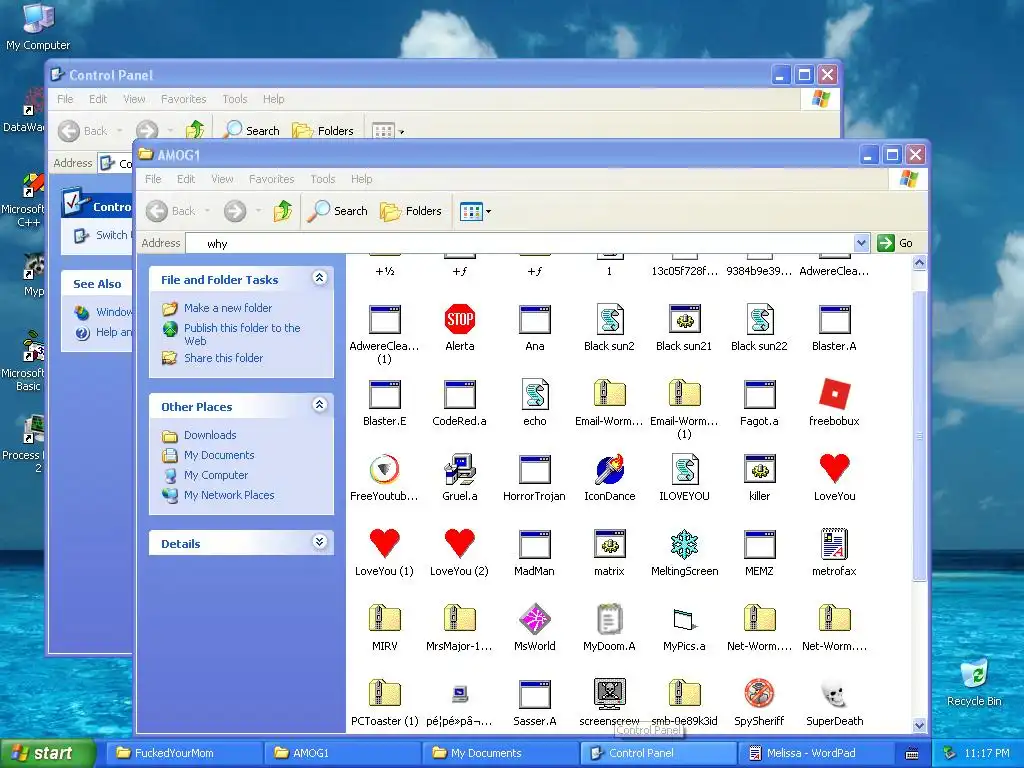Select the MyDoom.A file icon
This screenshot has height=768, width=1024.
click(609, 620)
